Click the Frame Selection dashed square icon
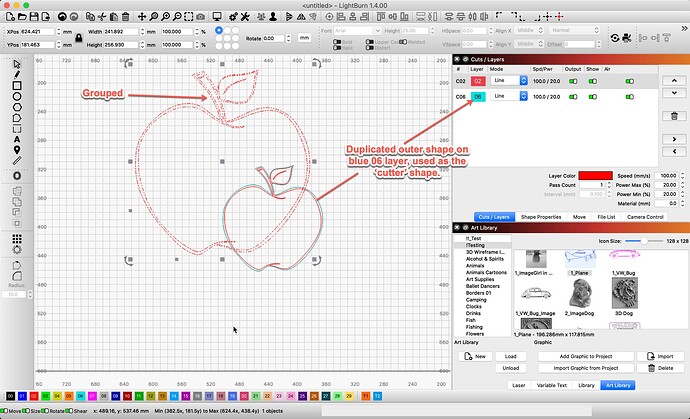Viewport: 690px width, 419px height. (x=188, y=17)
